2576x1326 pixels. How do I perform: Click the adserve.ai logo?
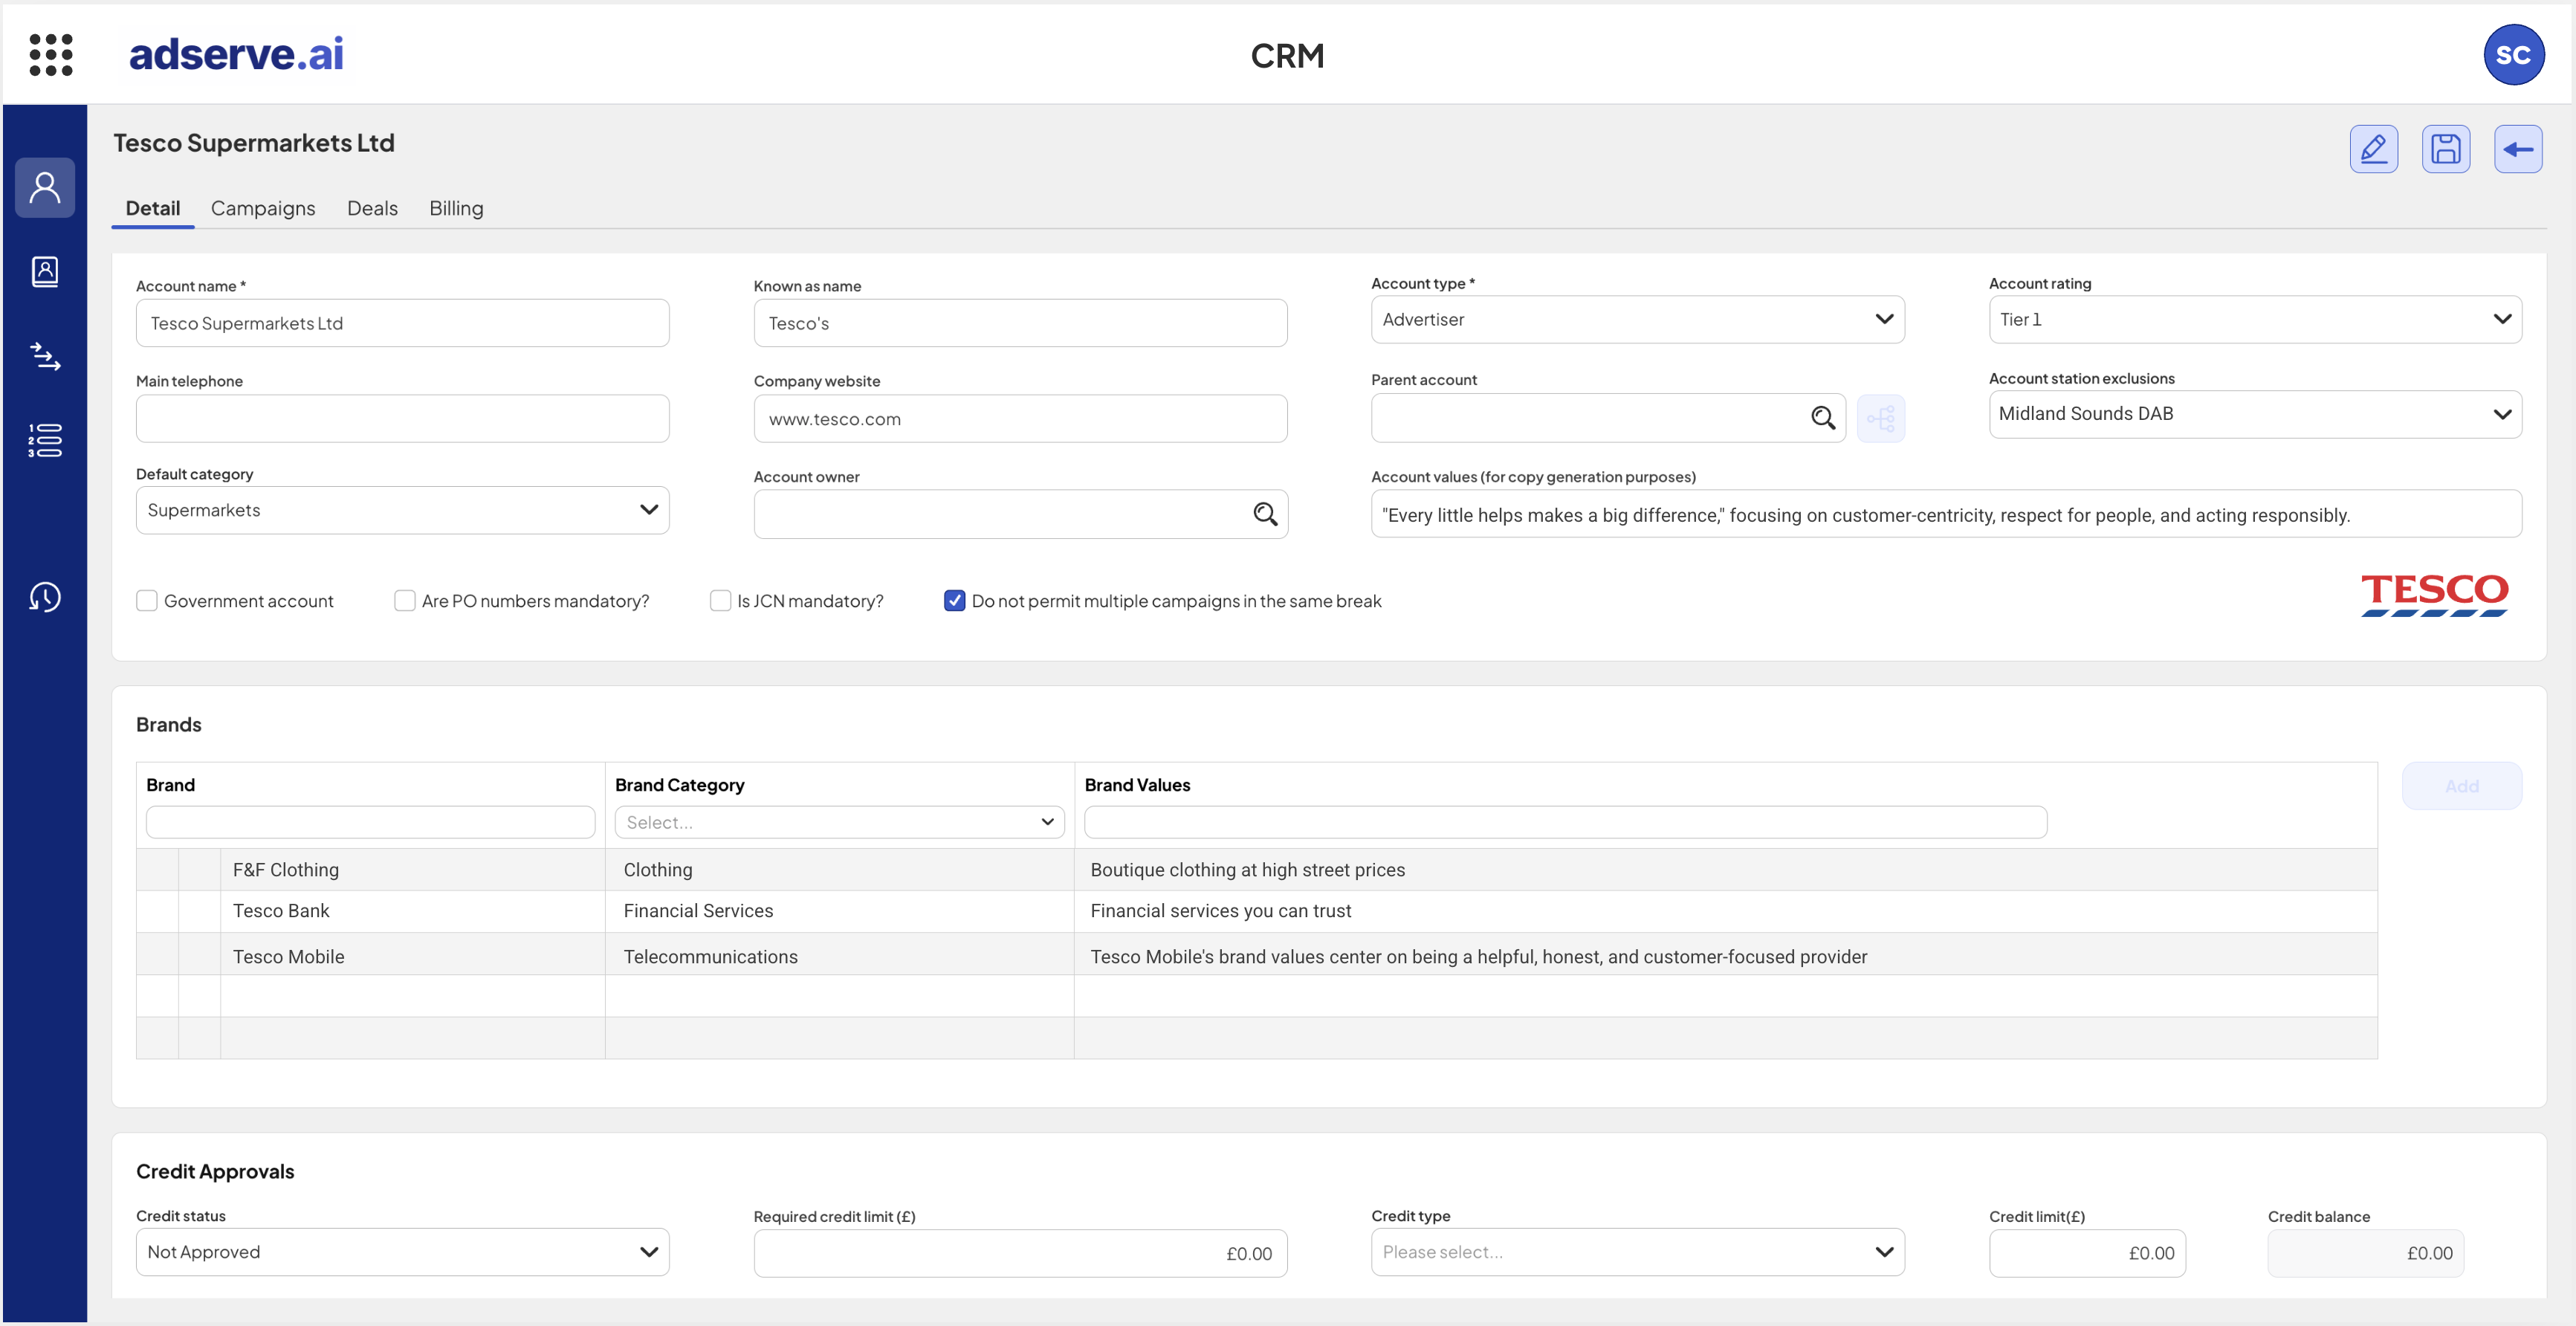236,54
